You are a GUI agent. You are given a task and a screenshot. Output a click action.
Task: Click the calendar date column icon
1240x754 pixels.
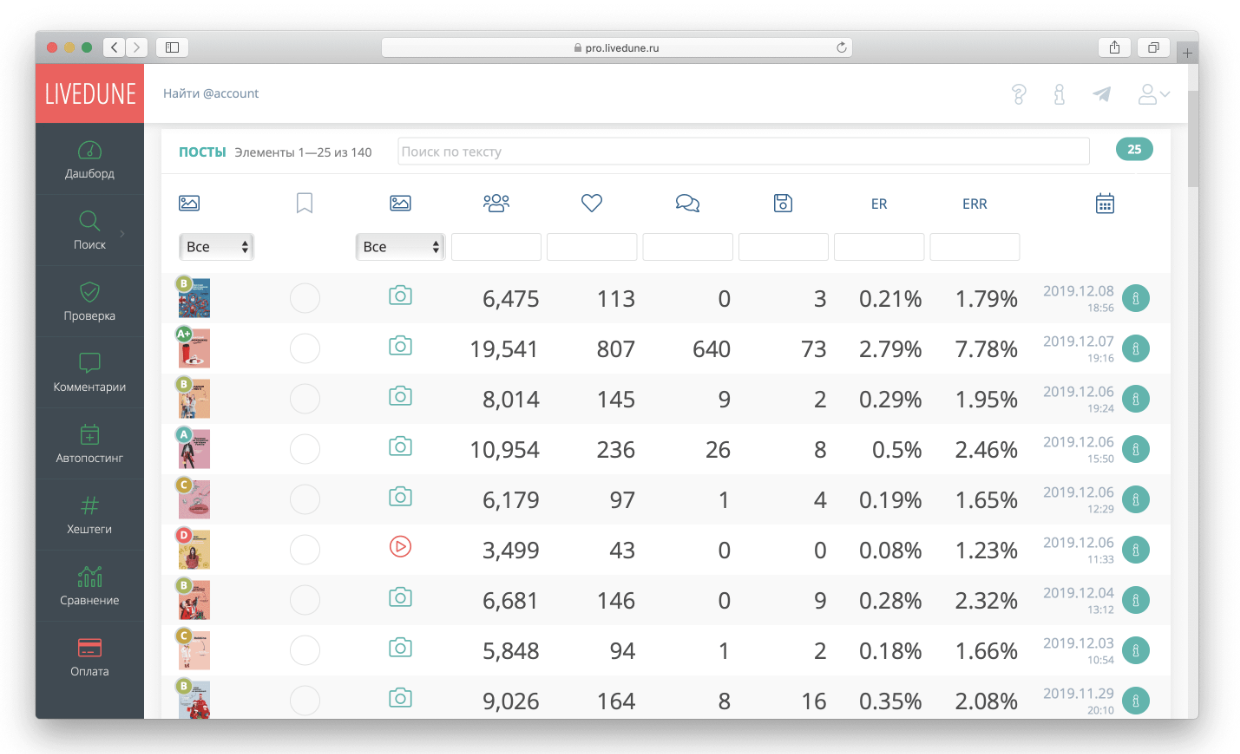click(x=1104, y=203)
